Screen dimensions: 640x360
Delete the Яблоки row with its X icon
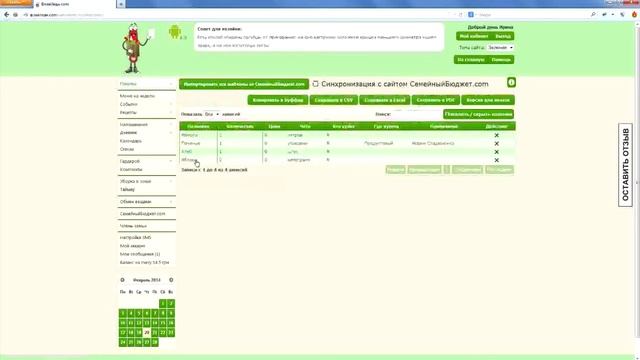pyautogui.click(x=496, y=160)
